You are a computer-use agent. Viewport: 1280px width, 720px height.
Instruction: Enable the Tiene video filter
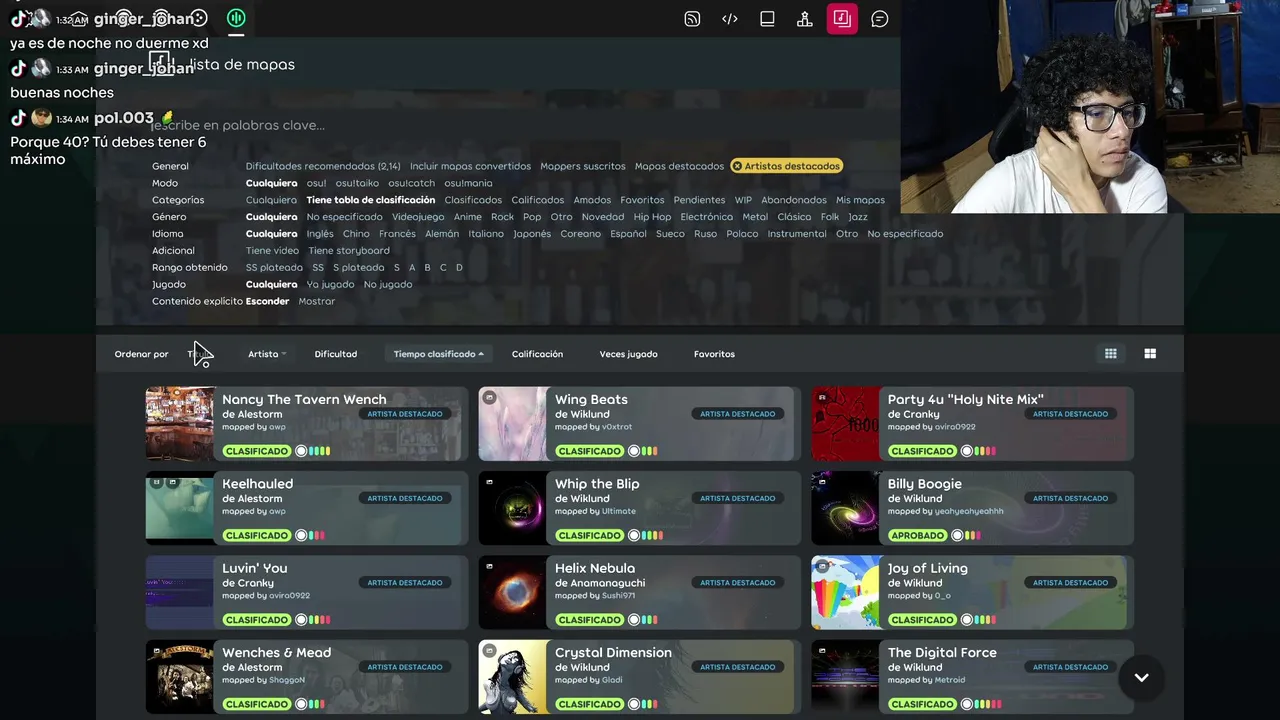(272, 251)
